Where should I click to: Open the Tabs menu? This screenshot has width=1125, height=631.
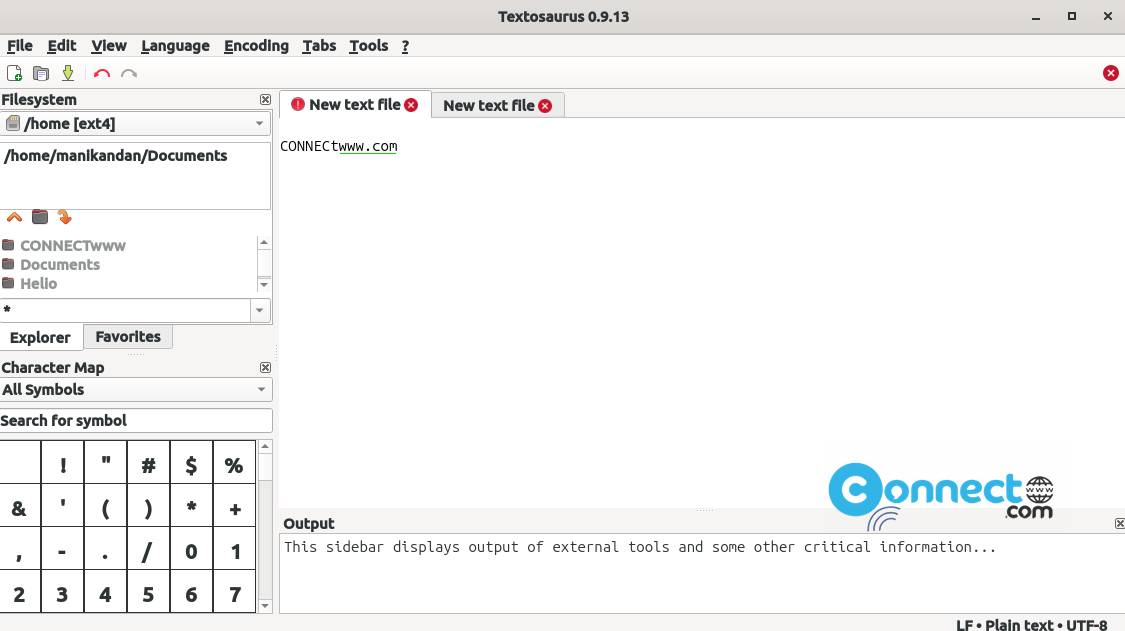tap(319, 46)
